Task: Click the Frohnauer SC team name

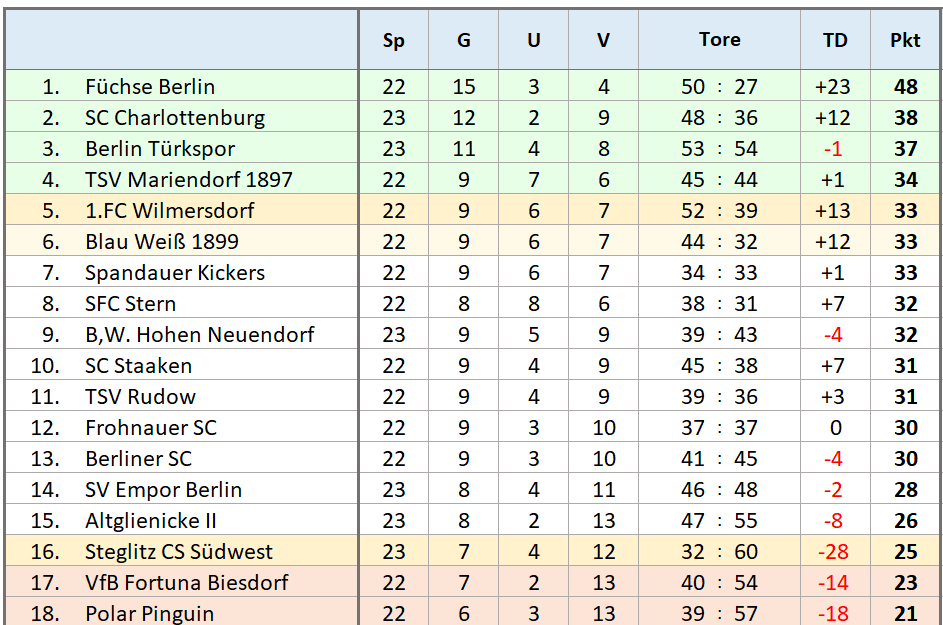Action: click(151, 428)
